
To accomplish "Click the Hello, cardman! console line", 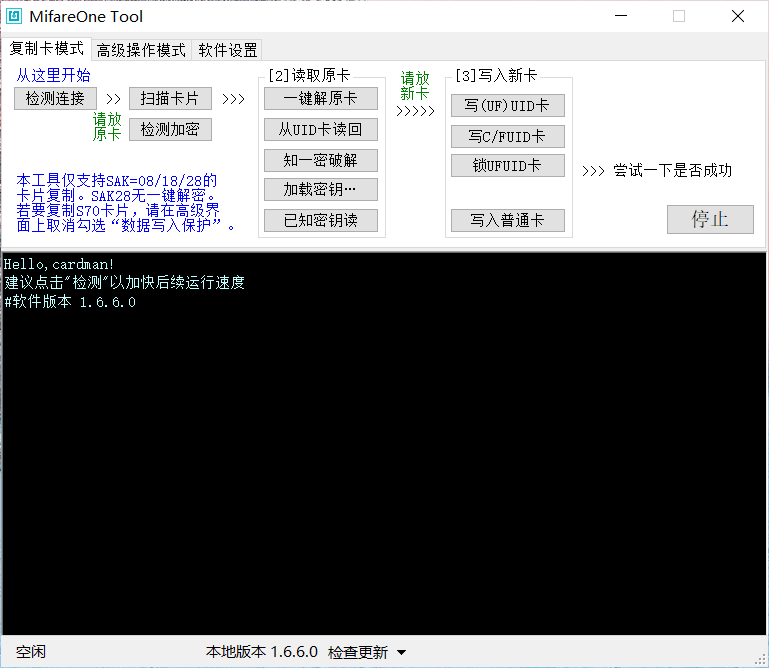I will pyautogui.click(x=59, y=264).
